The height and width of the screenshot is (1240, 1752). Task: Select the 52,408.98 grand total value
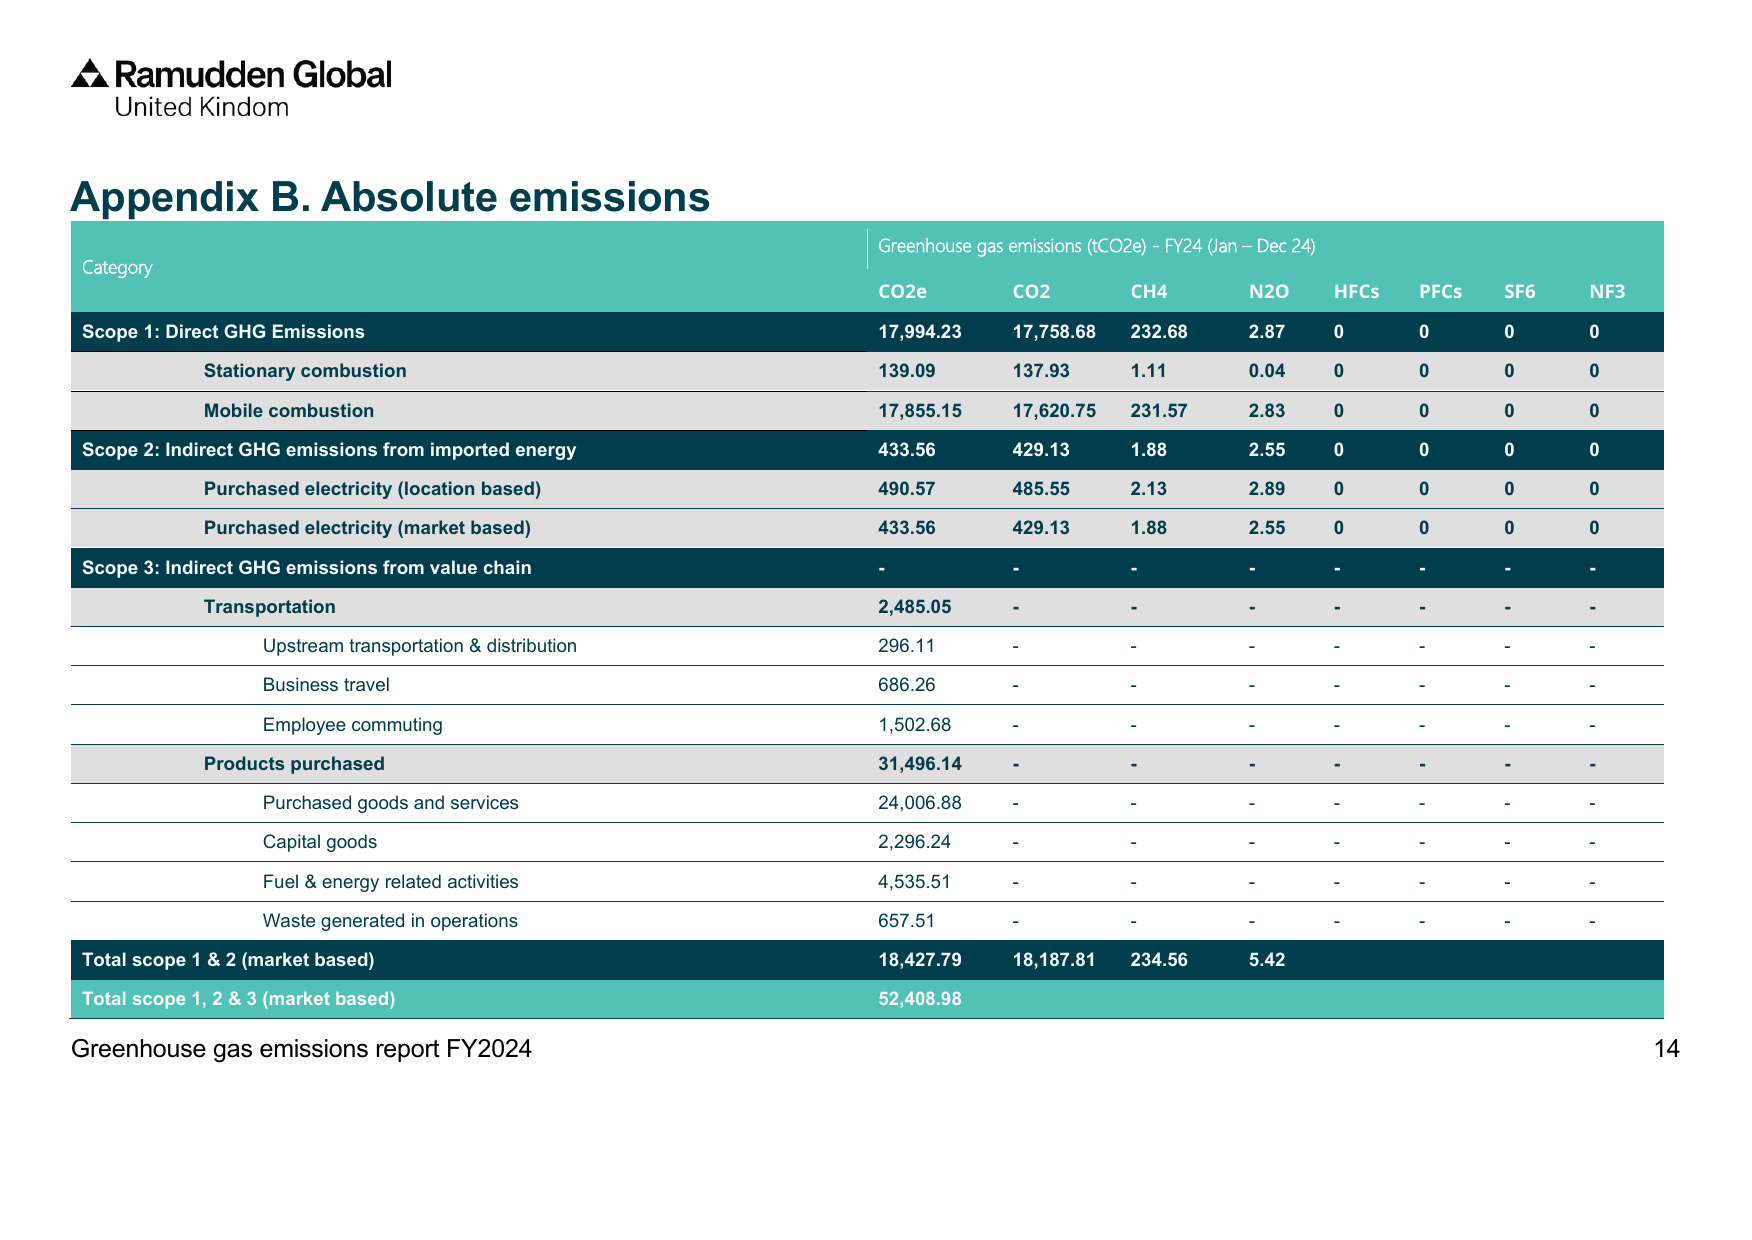pyautogui.click(x=920, y=999)
